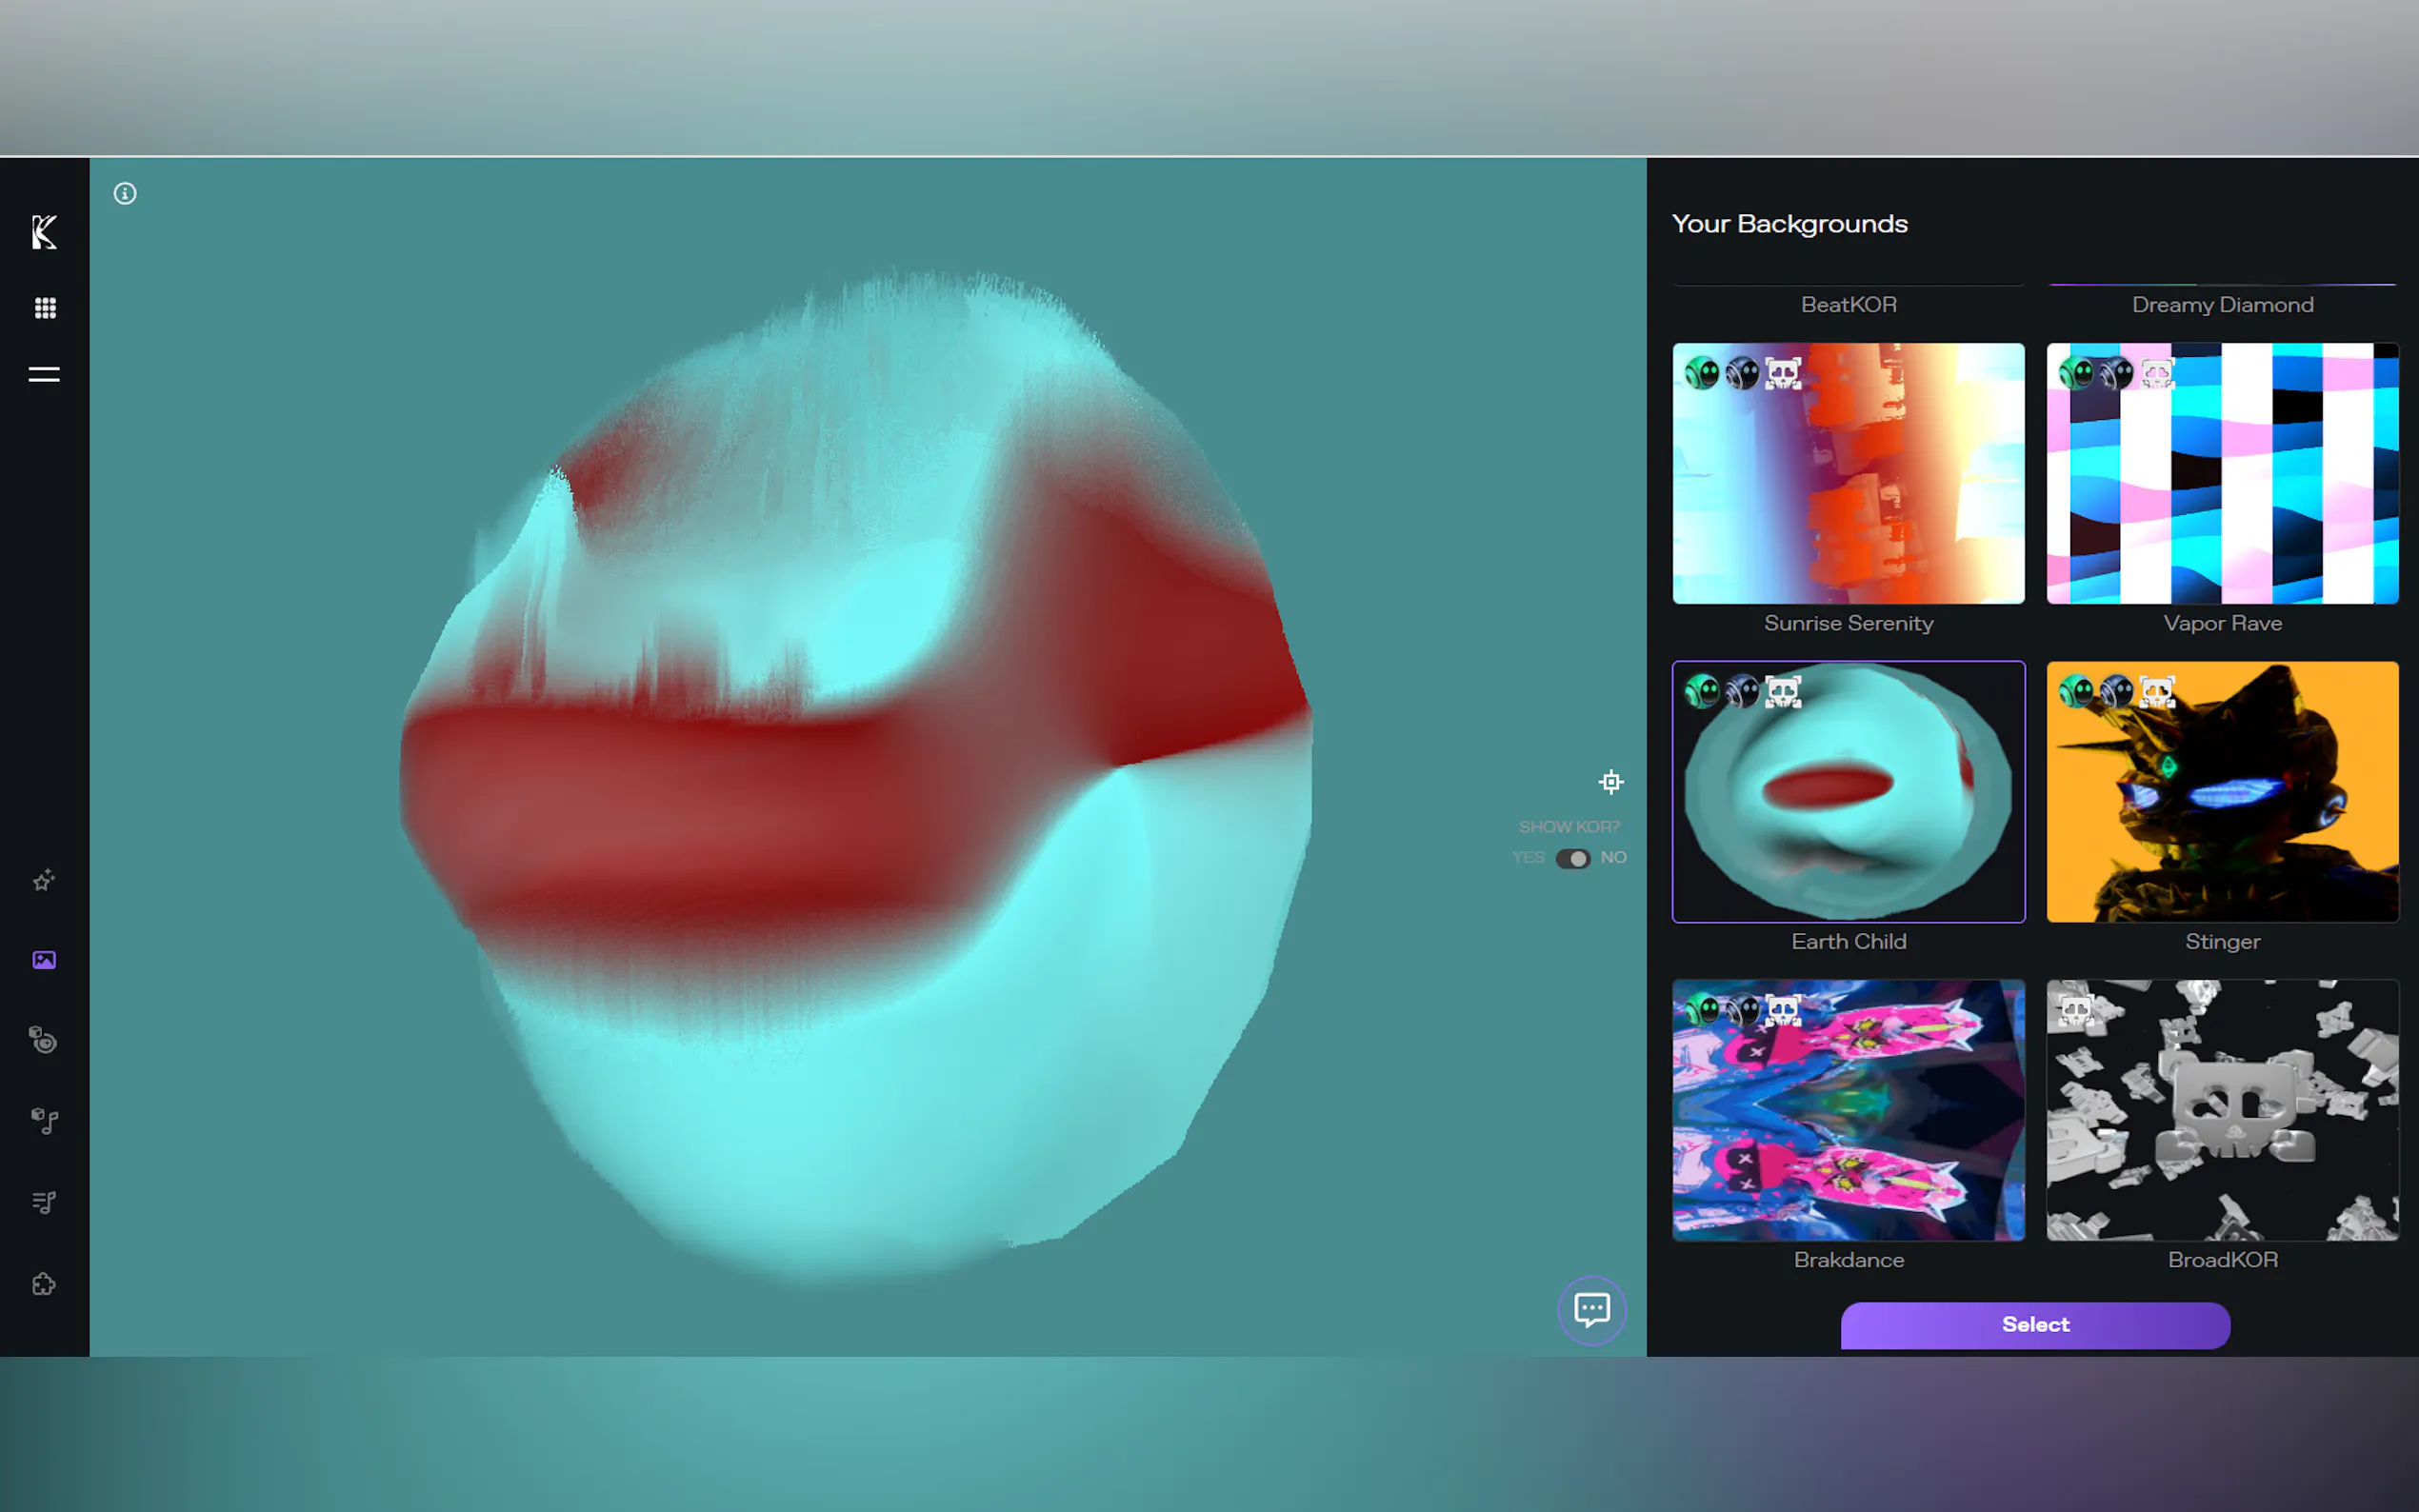Choose the Brakdance background
The image size is (2419, 1512).
coord(1848,1110)
